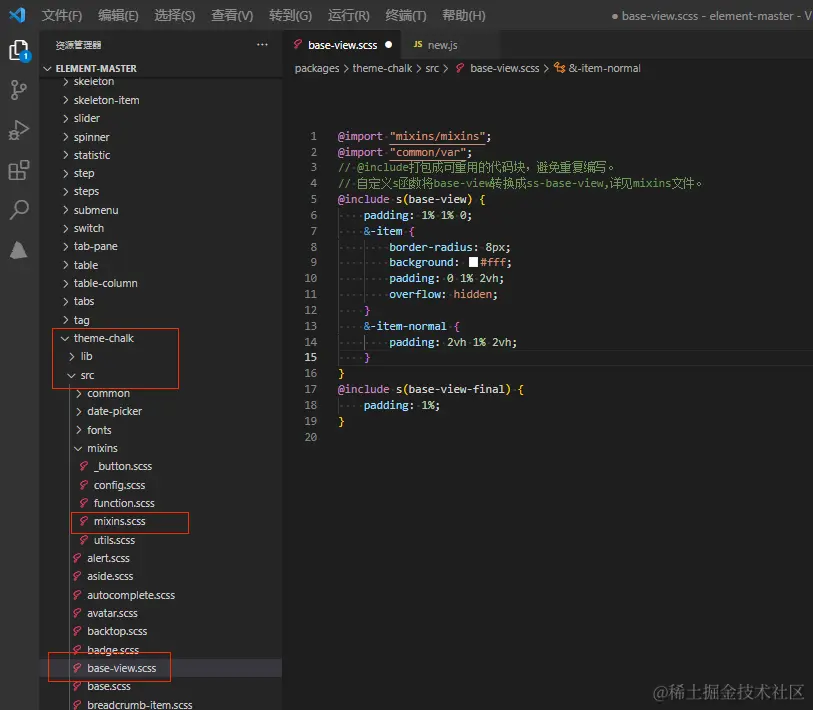Viewport: 813px width, 710px height.
Task: Collapse the src folder
Action: [x=72, y=375]
